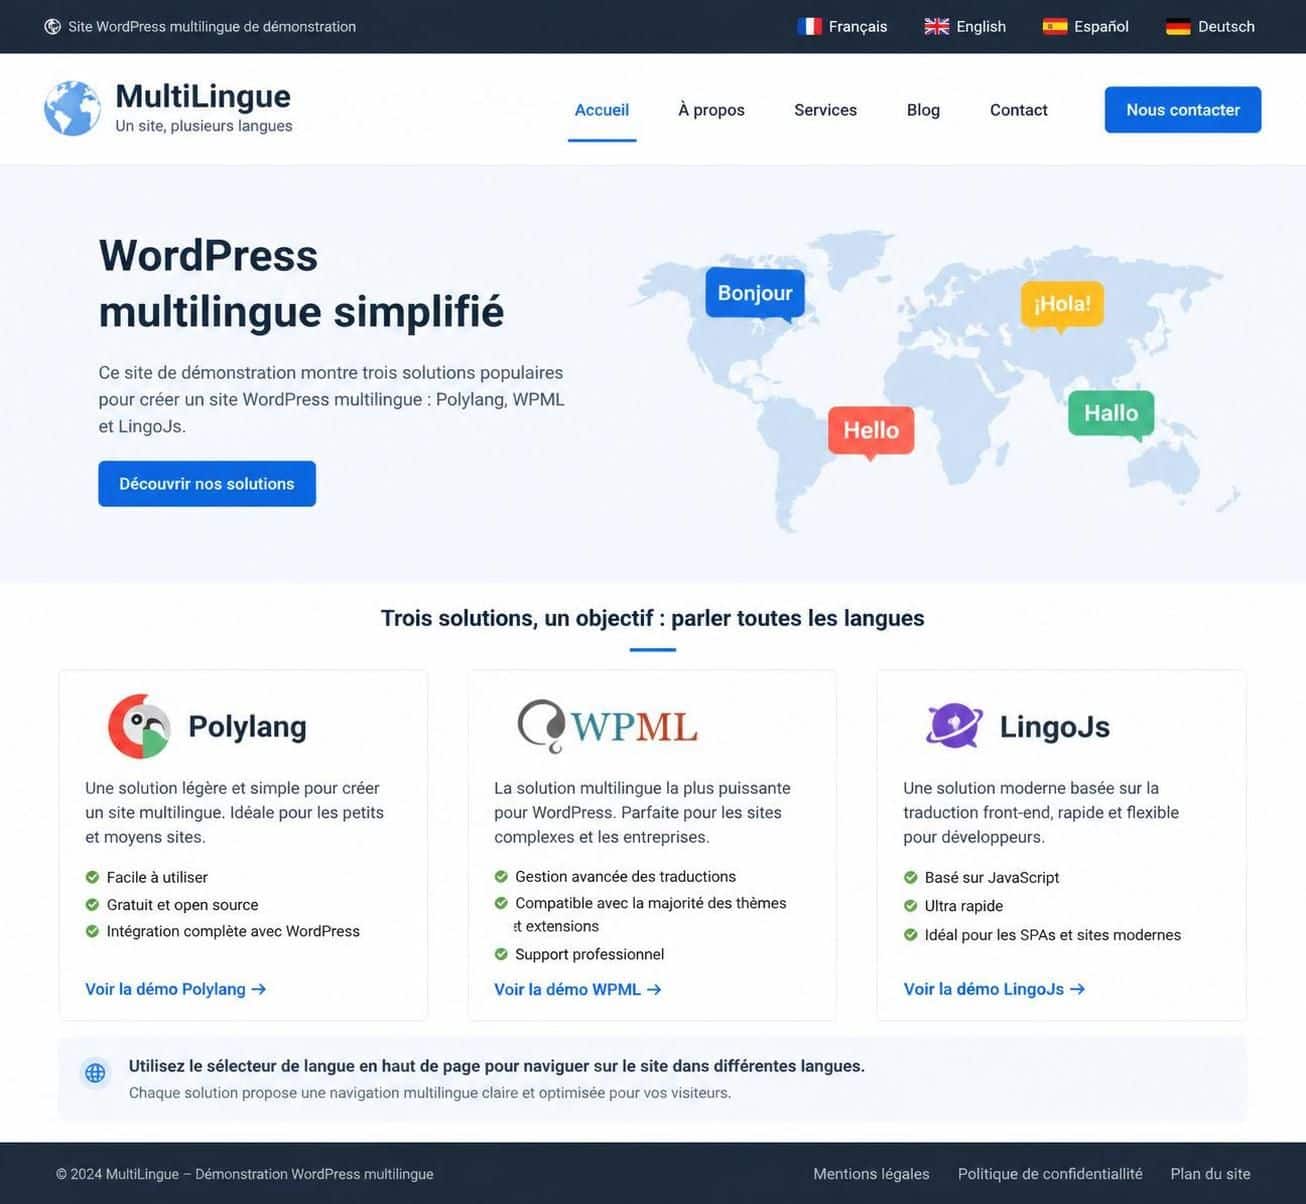
Task: Open the Politique de confidentialité footer link
Action: (1050, 1174)
